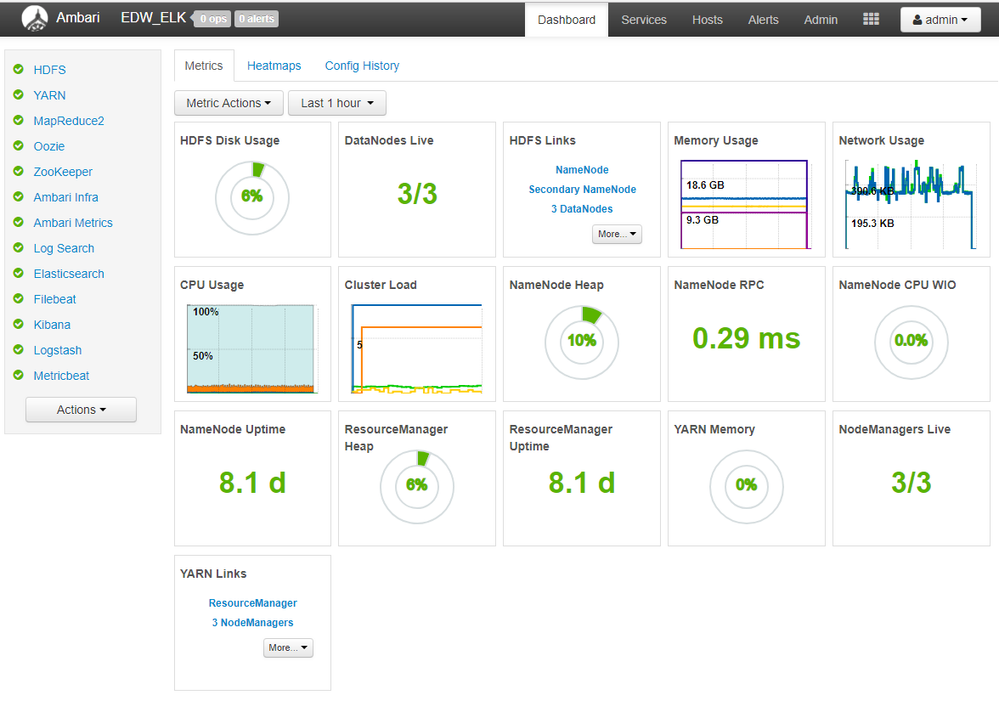Open the Config History tab
The image size is (999, 702).
[362, 66]
